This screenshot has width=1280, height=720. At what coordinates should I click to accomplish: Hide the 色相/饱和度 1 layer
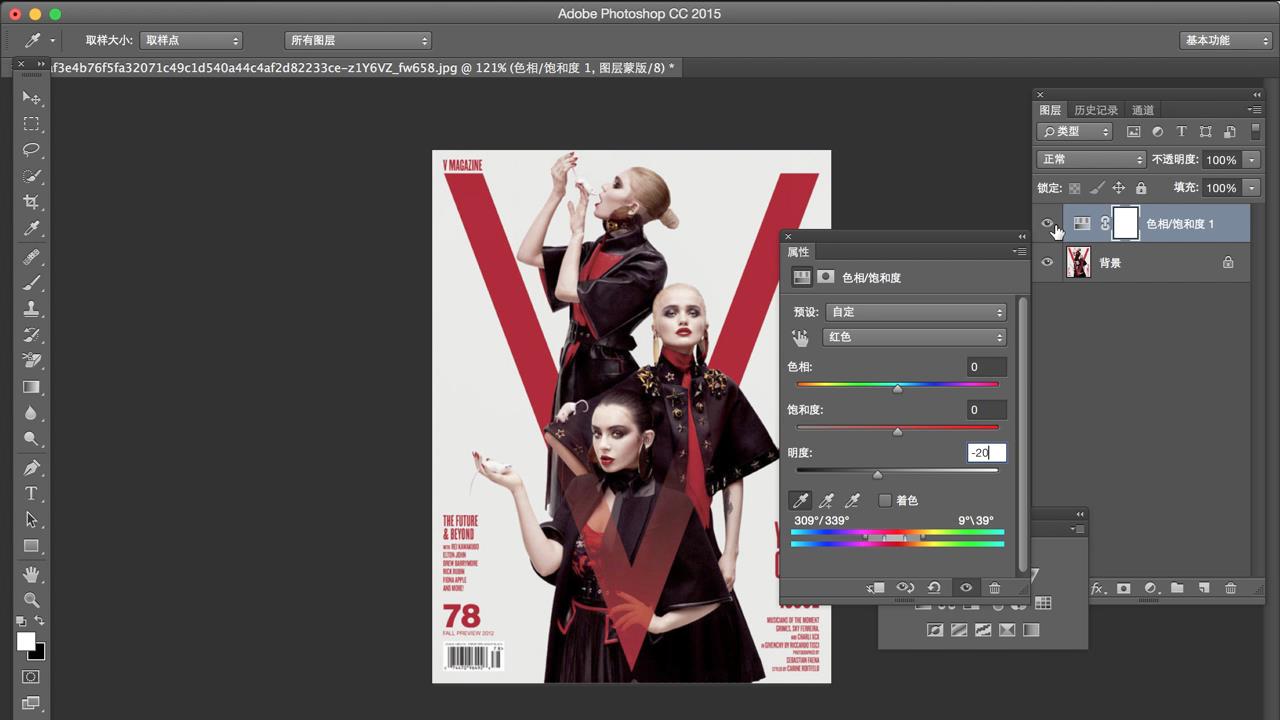tap(1047, 224)
